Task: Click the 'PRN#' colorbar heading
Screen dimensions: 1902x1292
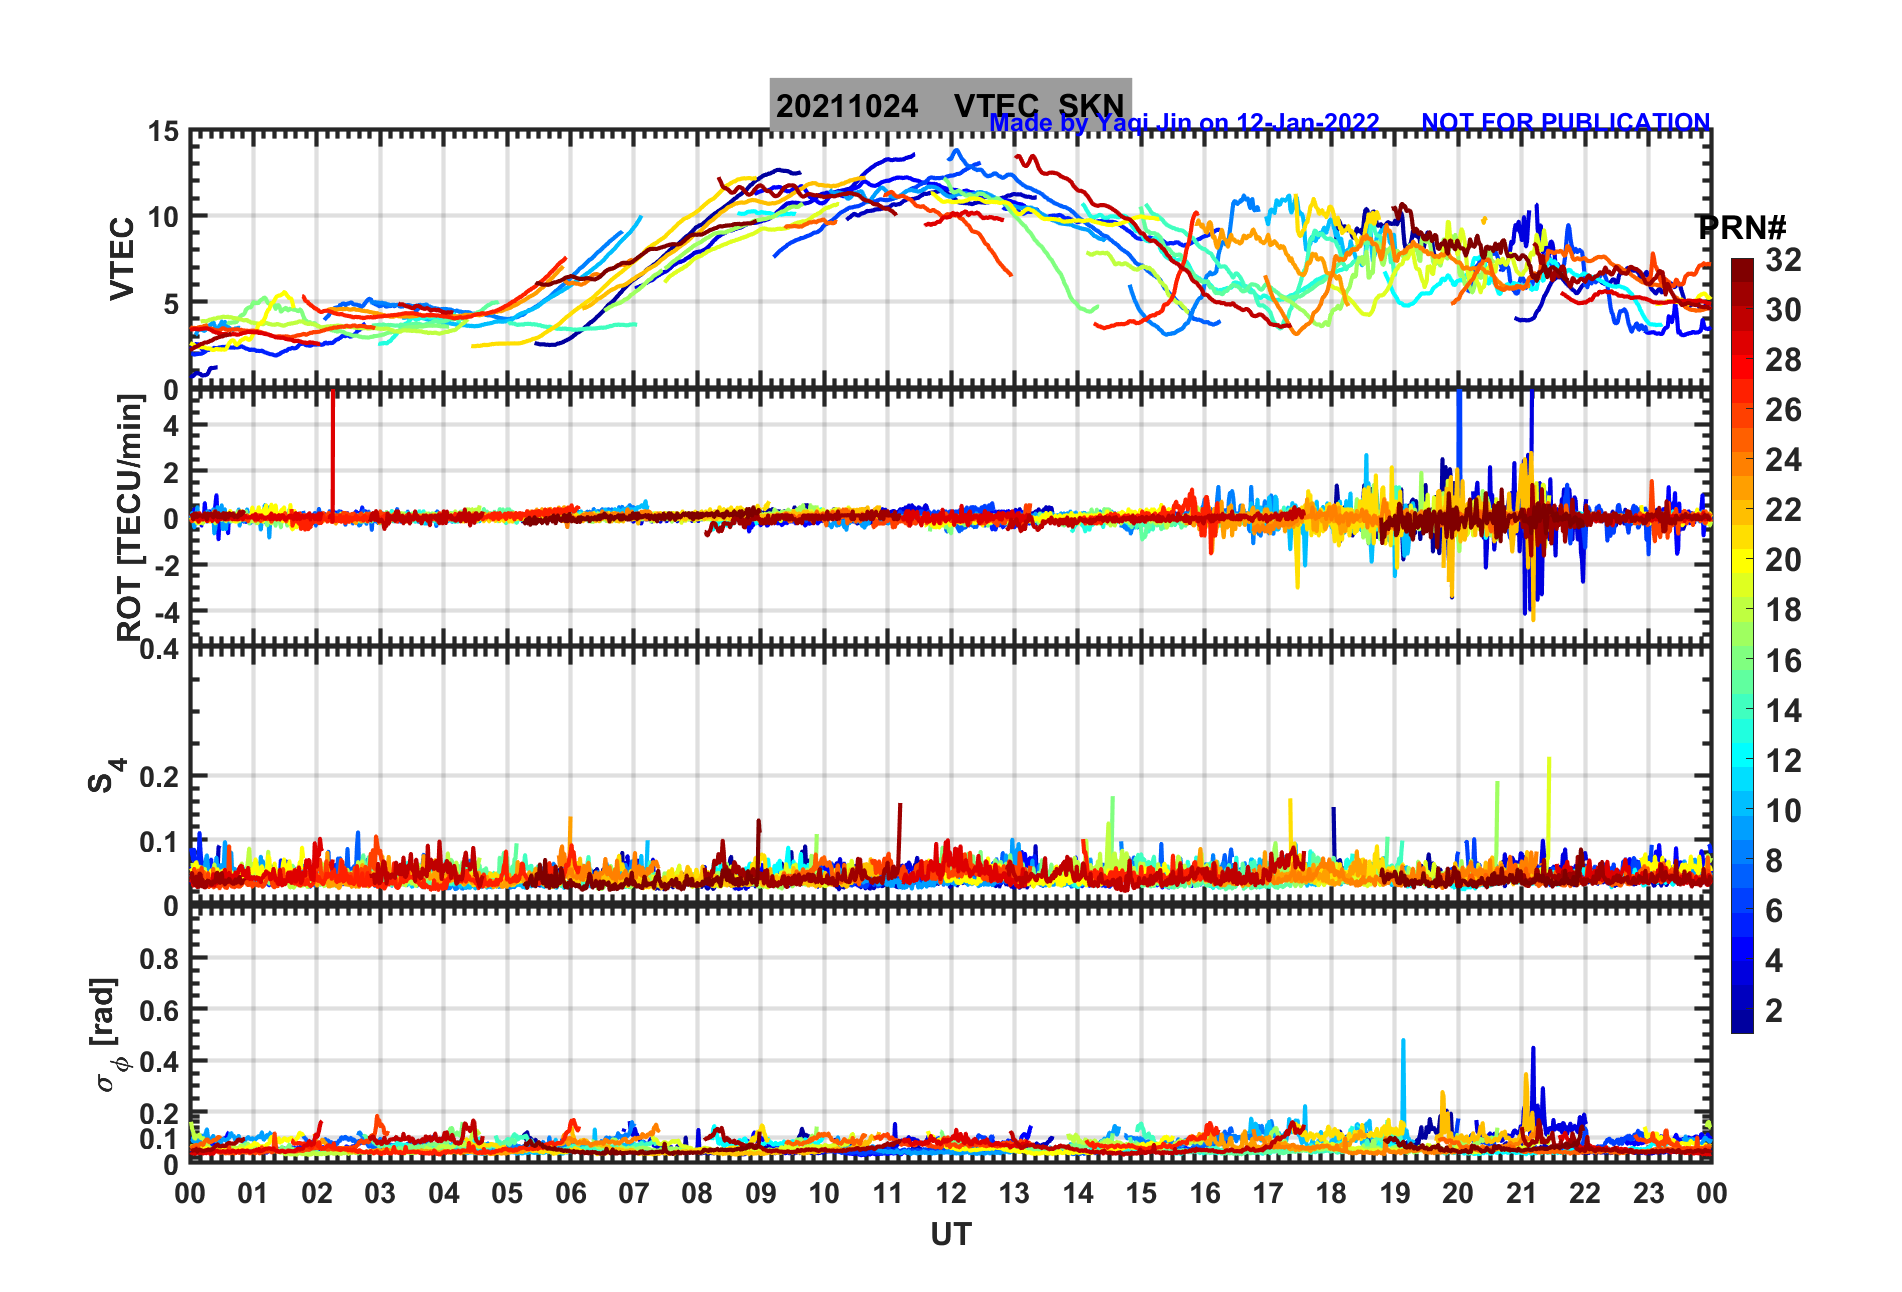Action: pyautogui.click(x=1741, y=227)
